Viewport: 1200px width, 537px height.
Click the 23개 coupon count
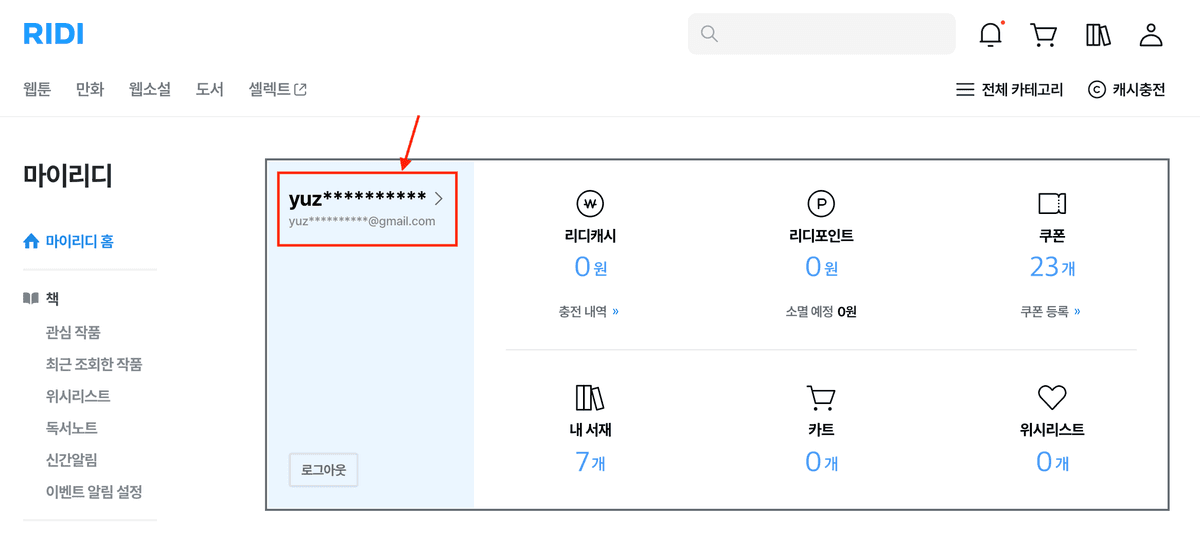[x=1052, y=267]
